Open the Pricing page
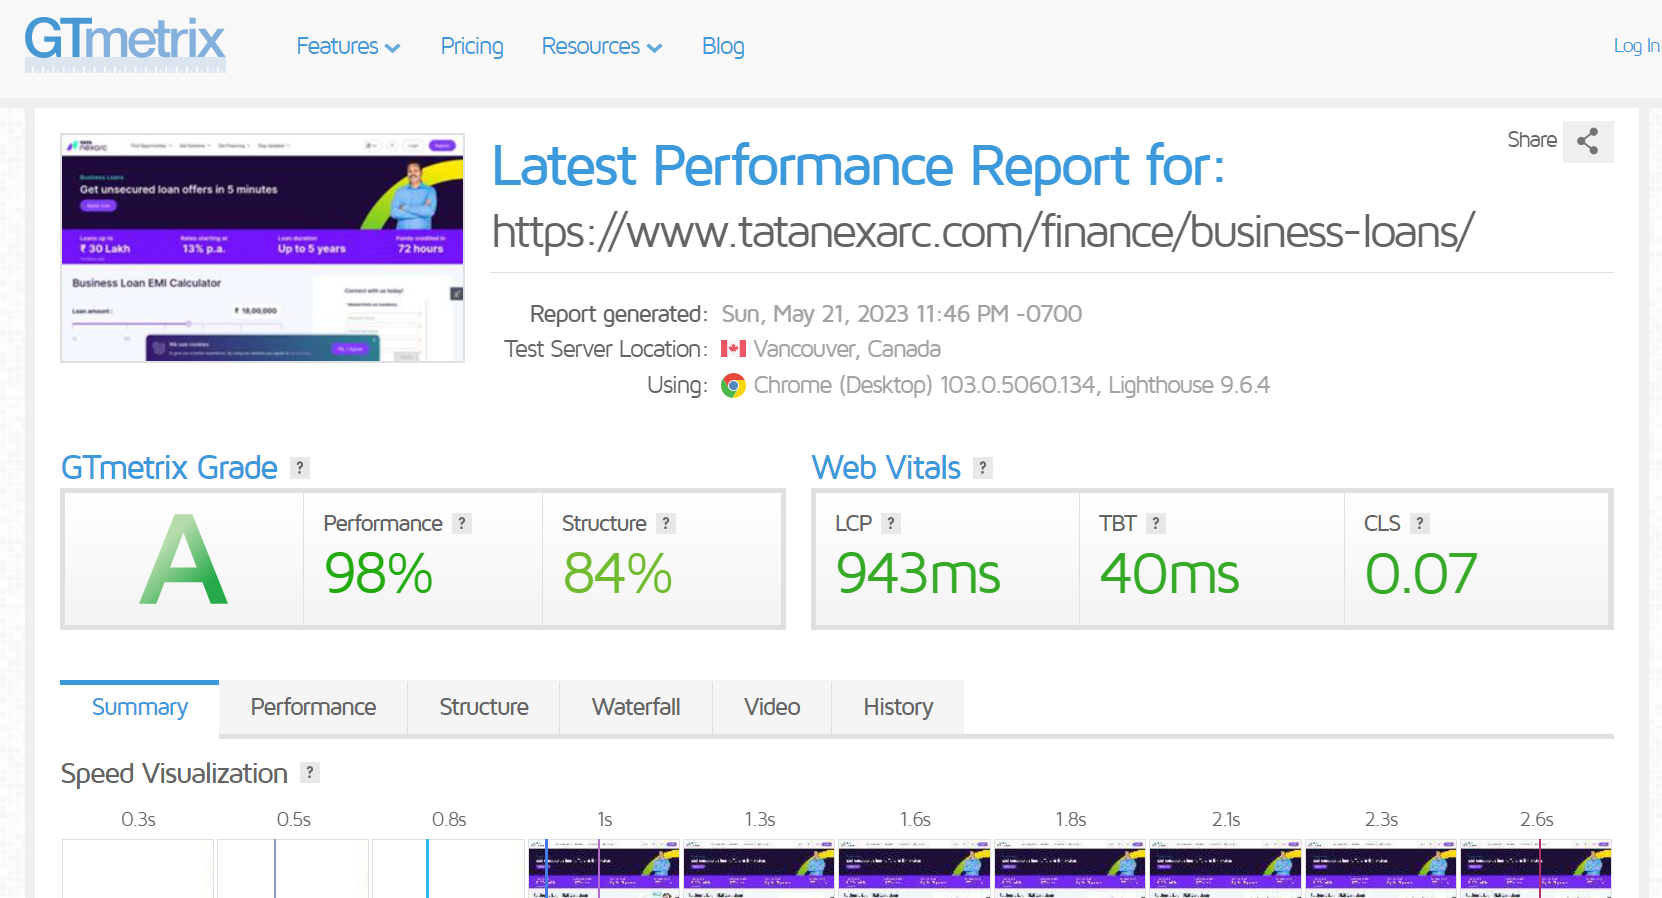Image resolution: width=1662 pixels, height=898 pixels. [x=472, y=47]
